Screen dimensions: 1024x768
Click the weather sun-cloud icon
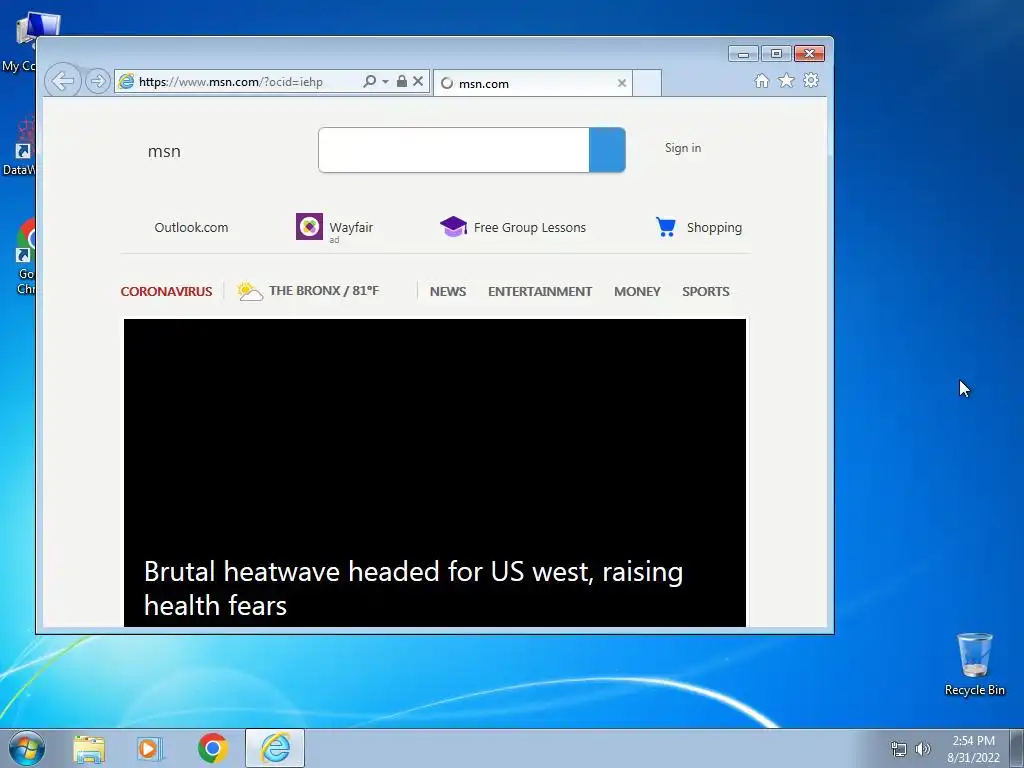click(249, 291)
